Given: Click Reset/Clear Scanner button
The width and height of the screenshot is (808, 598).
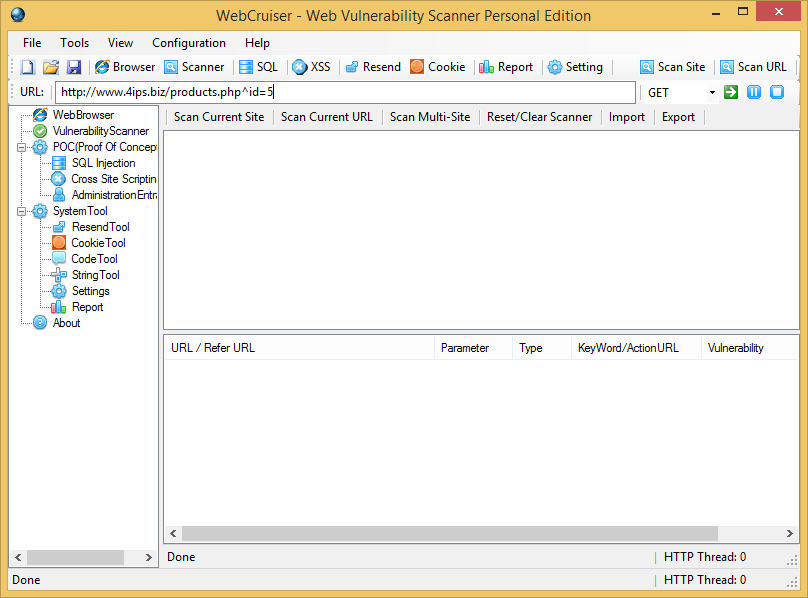Looking at the screenshot, I should [540, 117].
